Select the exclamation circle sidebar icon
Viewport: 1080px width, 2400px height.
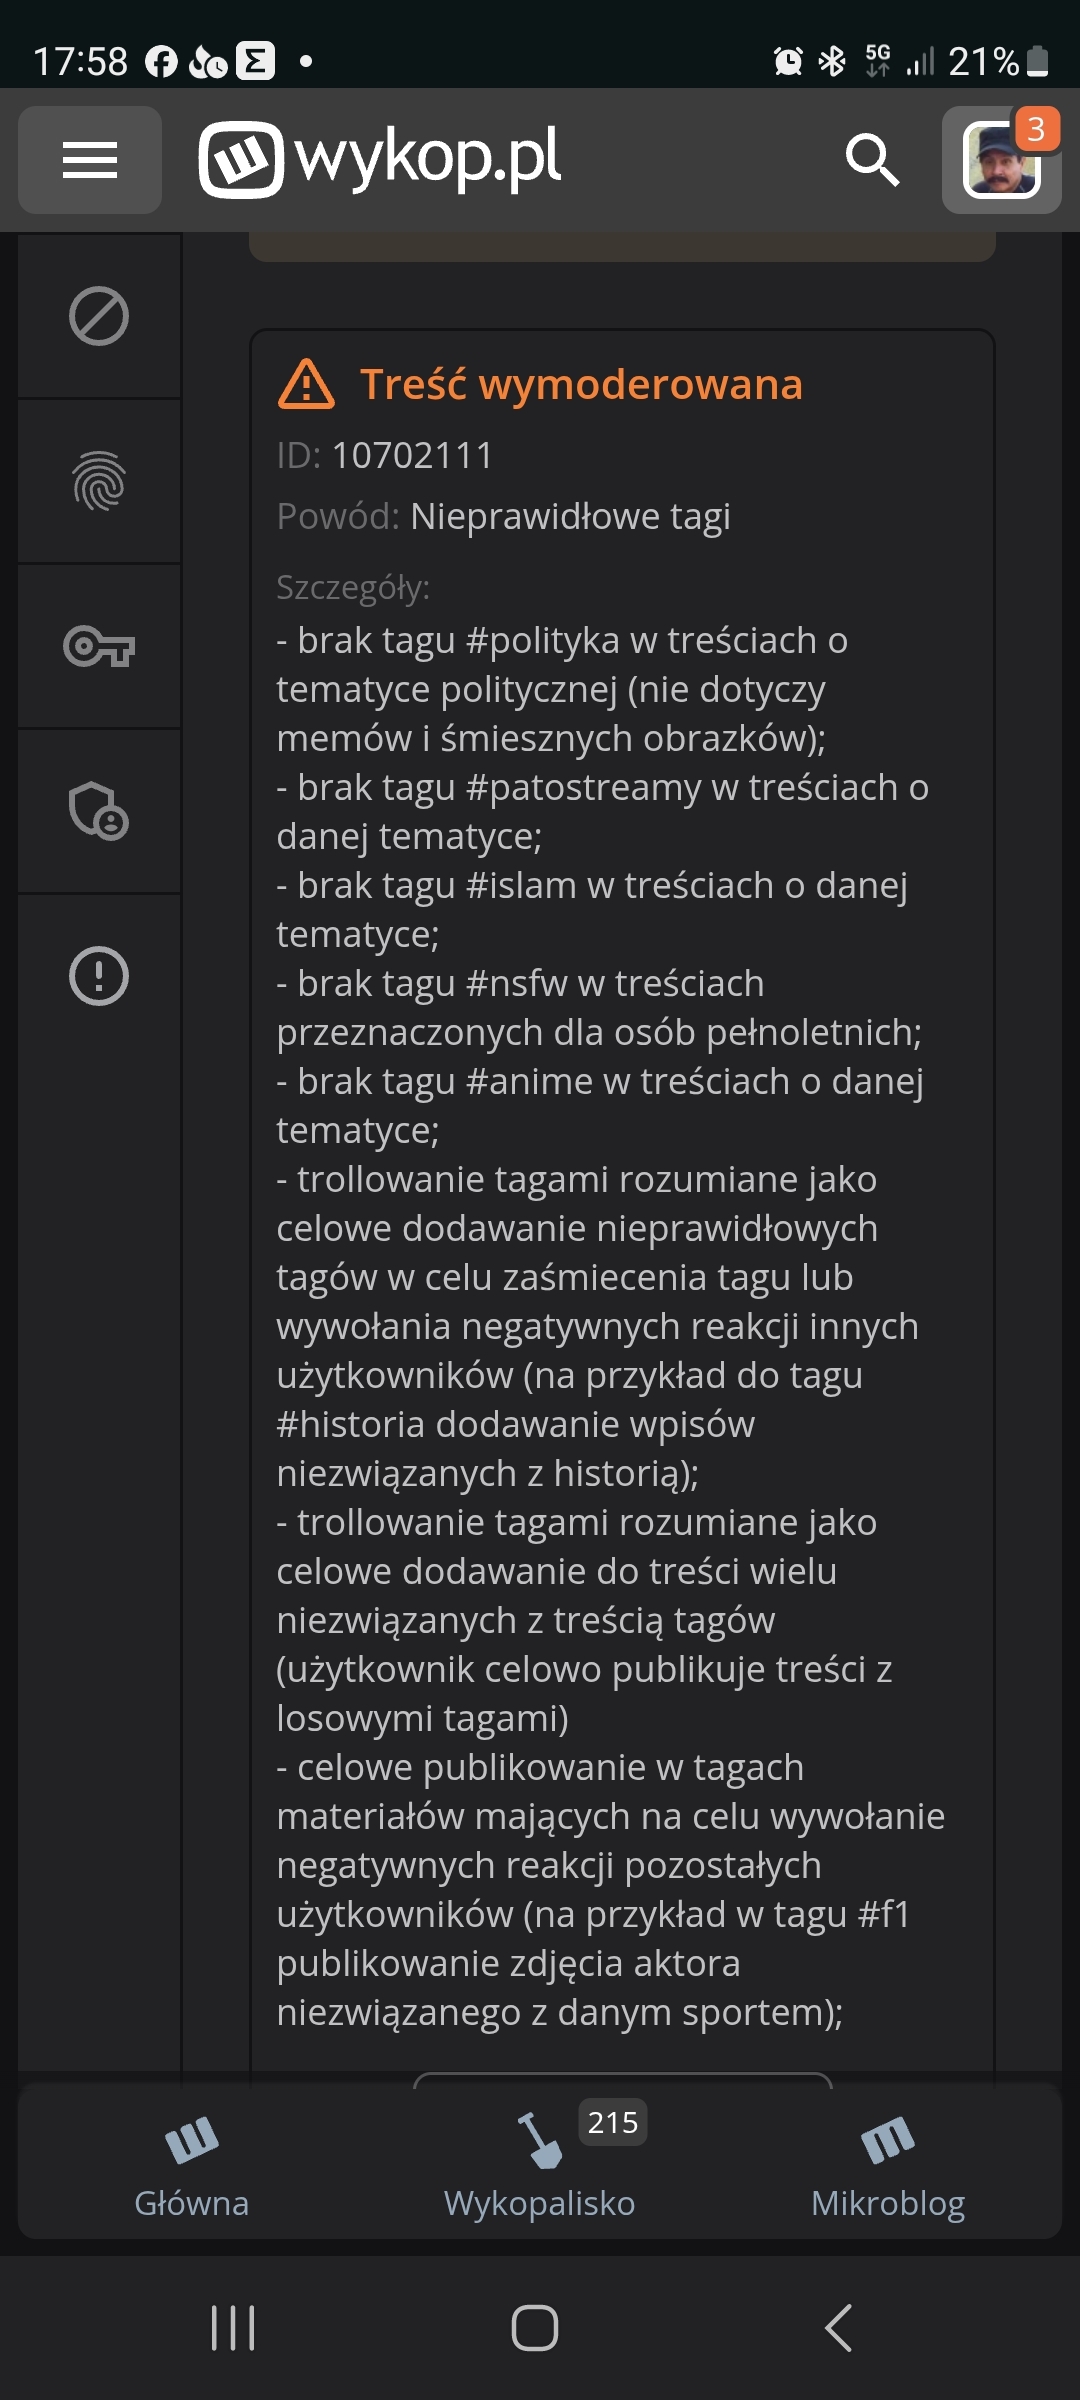pyautogui.click(x=99, y=975)
